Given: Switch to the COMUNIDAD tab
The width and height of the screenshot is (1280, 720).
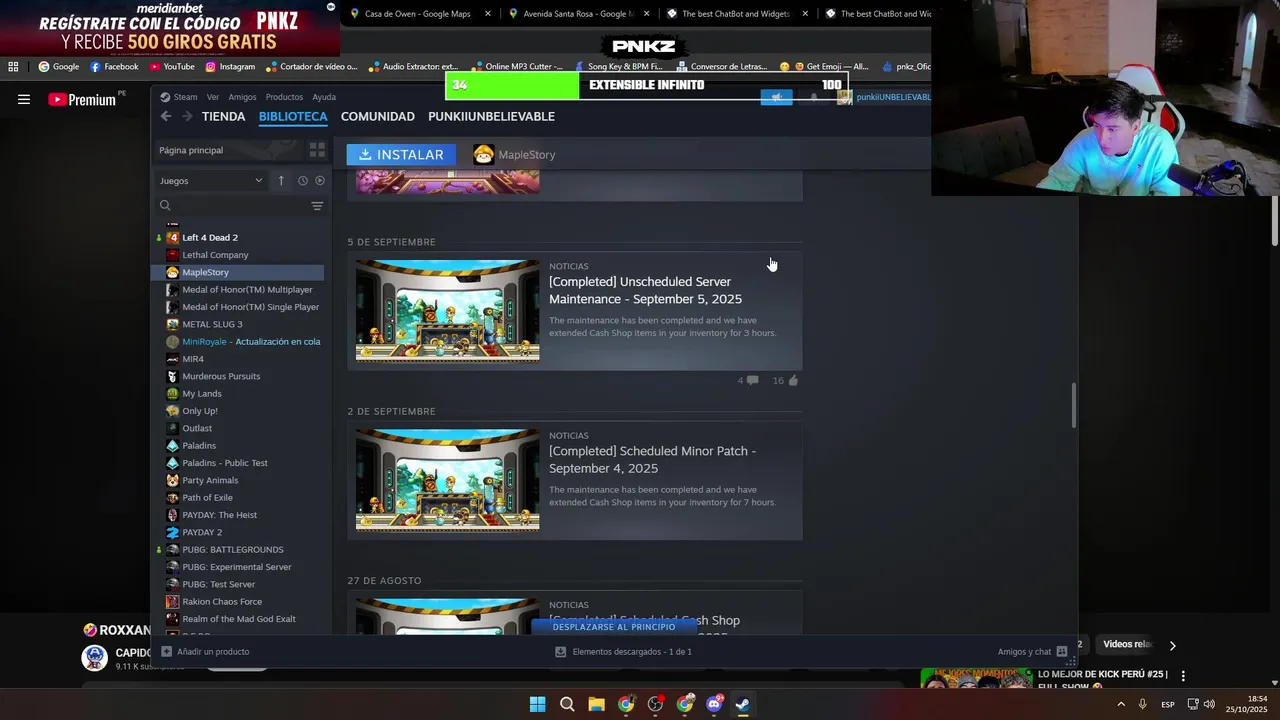Looking at the screenshot, I should pyautogui.click(x=378, y=117).
